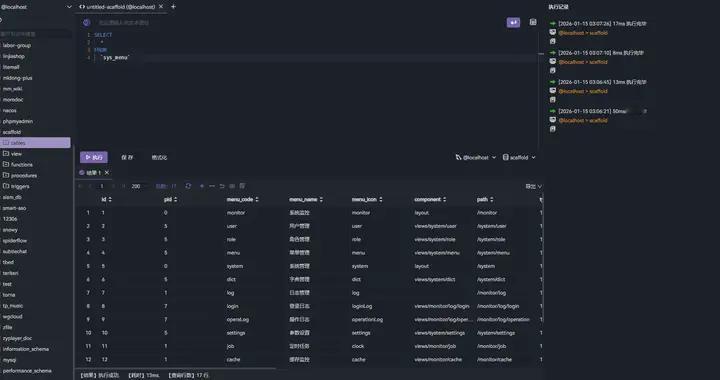This screenshot has height=380, width=720.
Task: Click the undo icon in the result toolbar
Action: [222, 186]
